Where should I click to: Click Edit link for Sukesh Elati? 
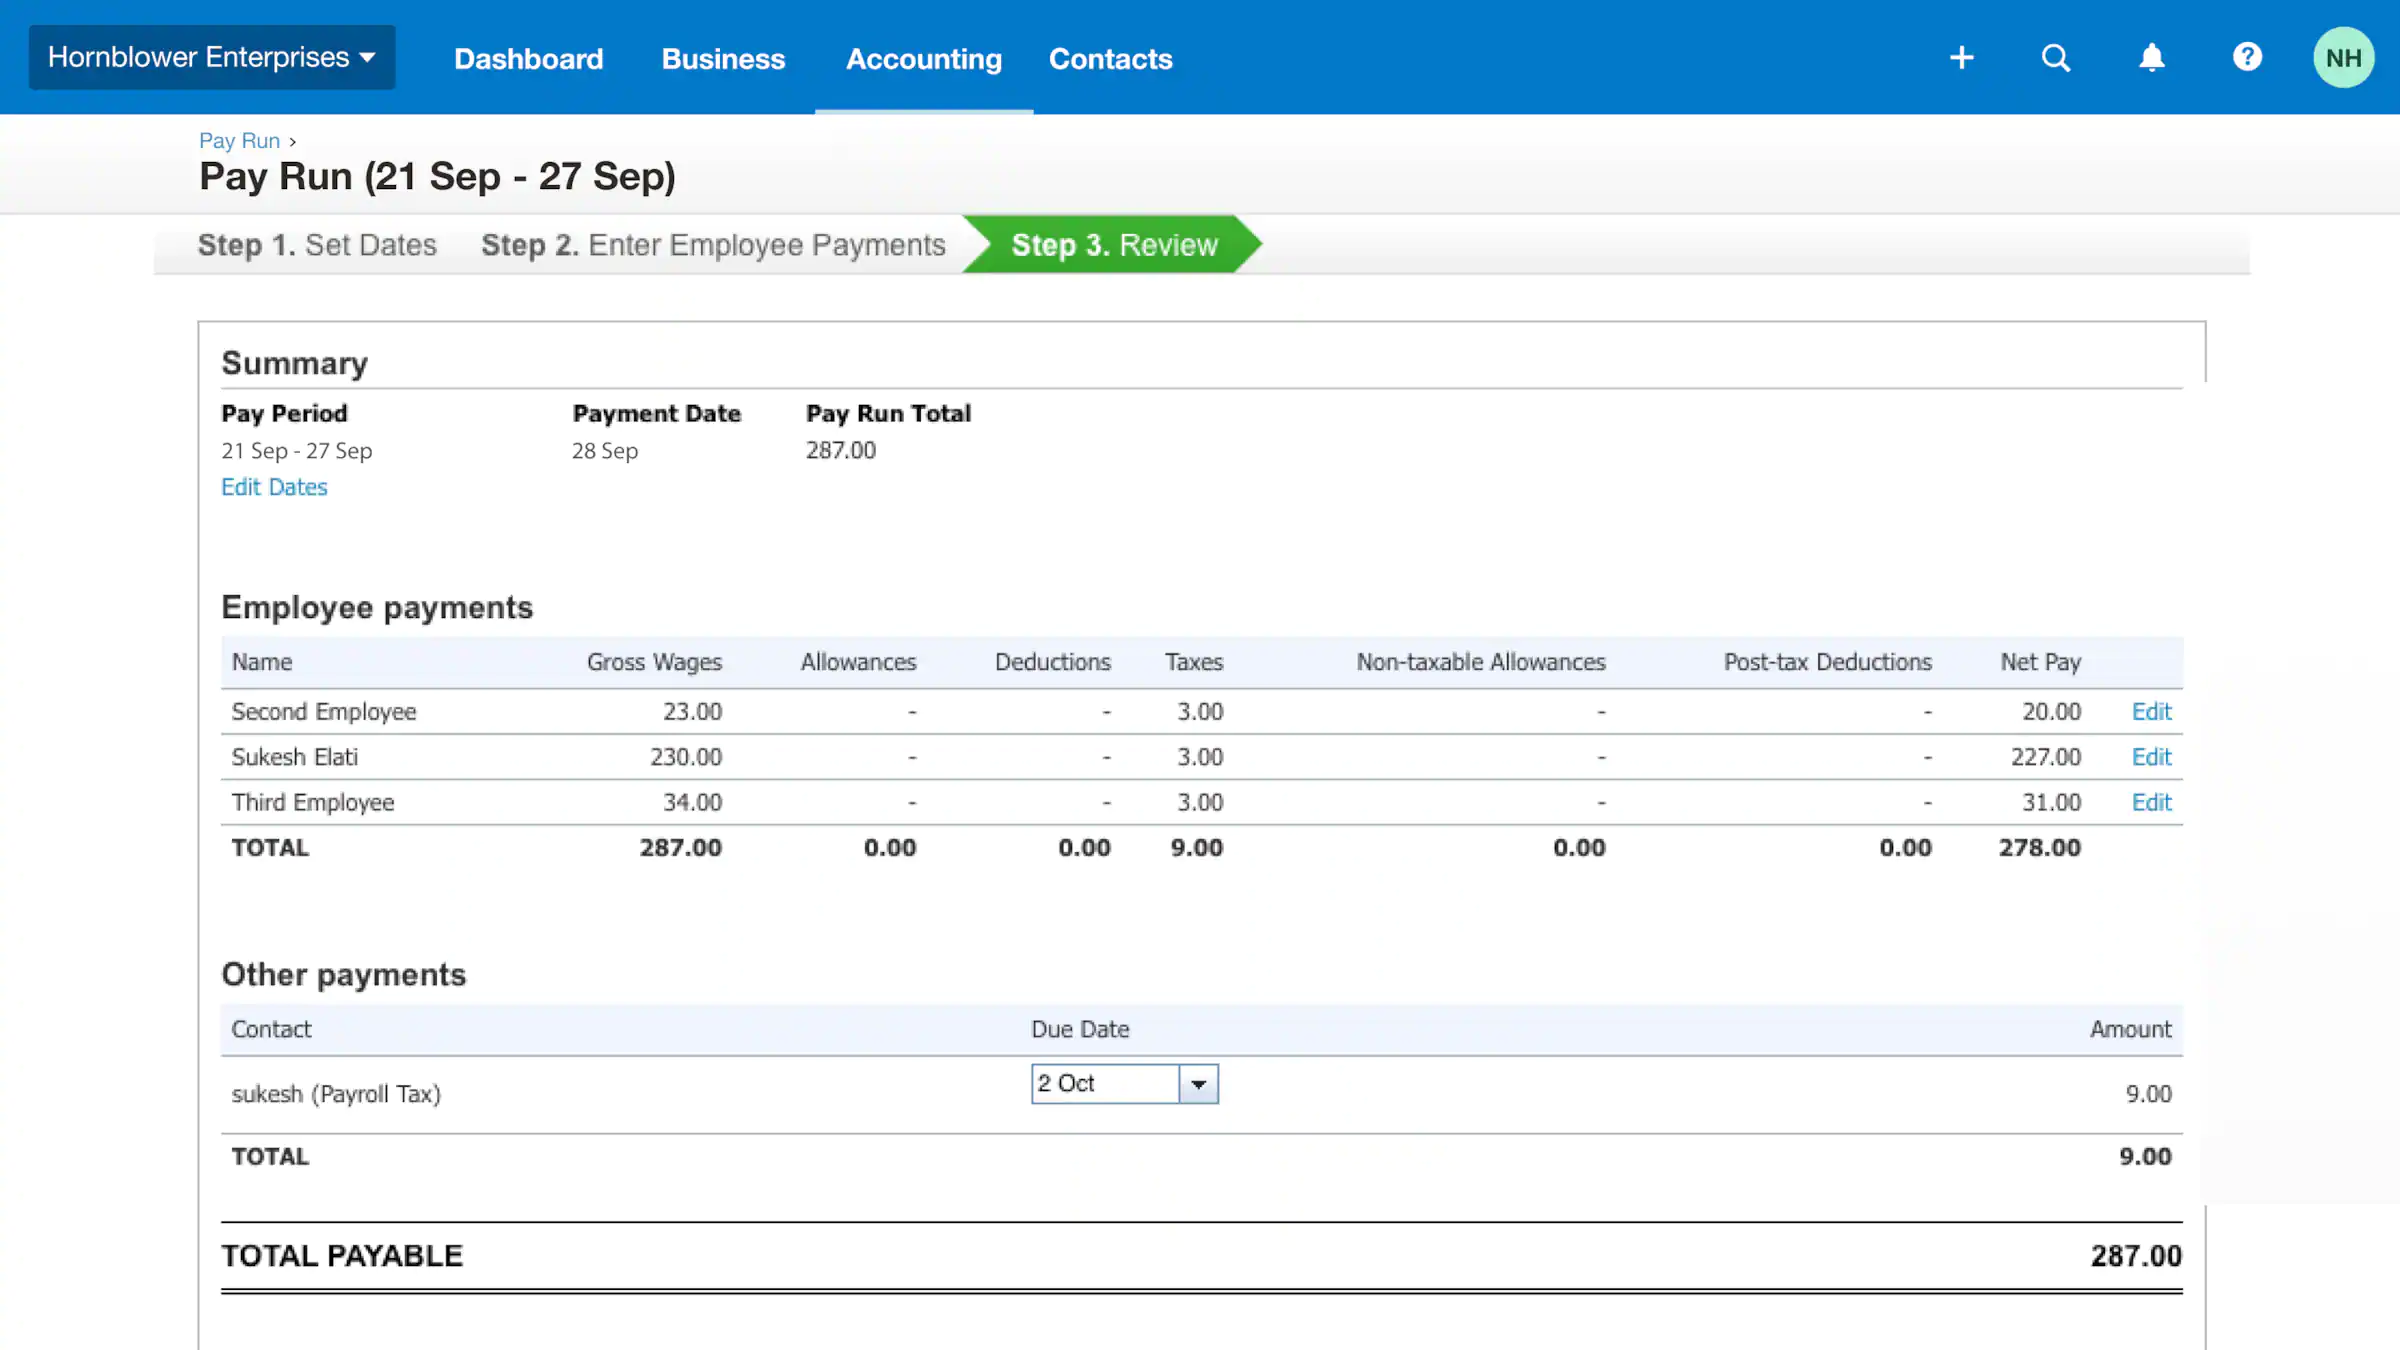[x=2153, y=757]
